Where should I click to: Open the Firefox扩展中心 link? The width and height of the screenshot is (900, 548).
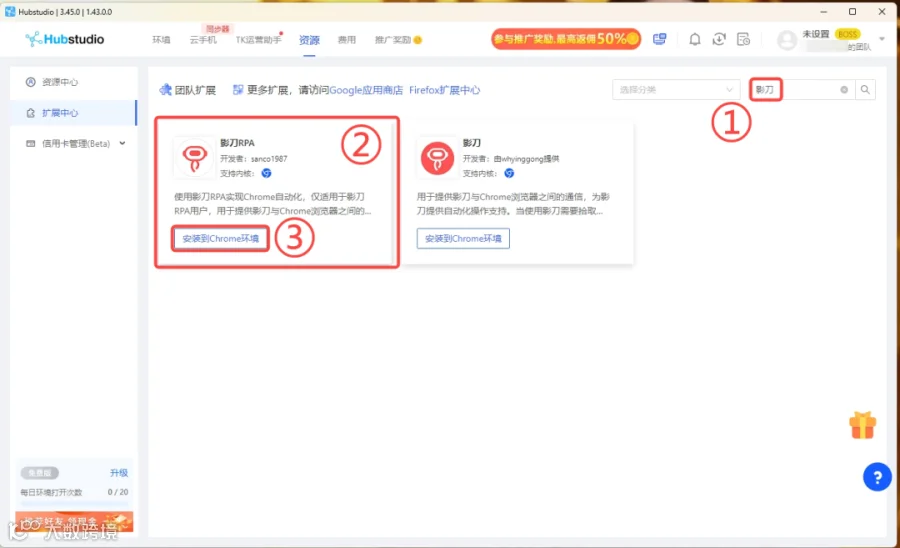(x=444, y=90)
